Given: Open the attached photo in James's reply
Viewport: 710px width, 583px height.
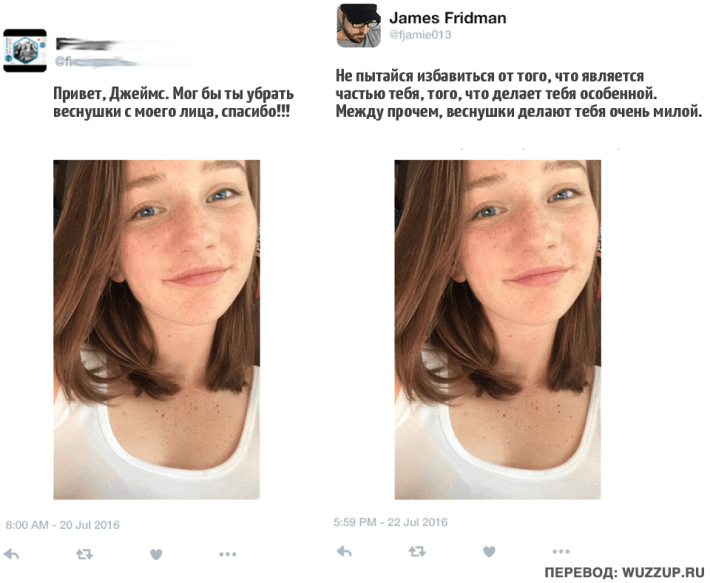Looking at the screenshot, I should click(498, 330).
